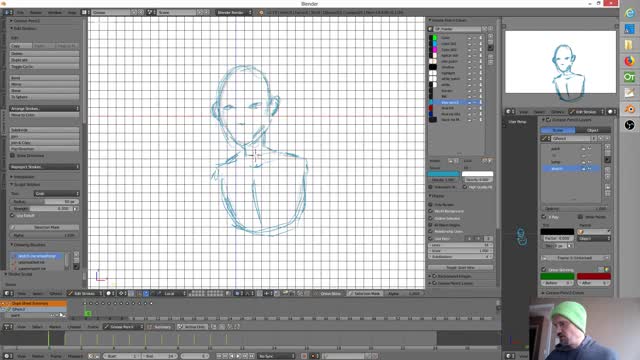The width and height of the screenshot is (640, 360).
Task: Open the Arrange Strokes dropdown
Action: point(44,109)
